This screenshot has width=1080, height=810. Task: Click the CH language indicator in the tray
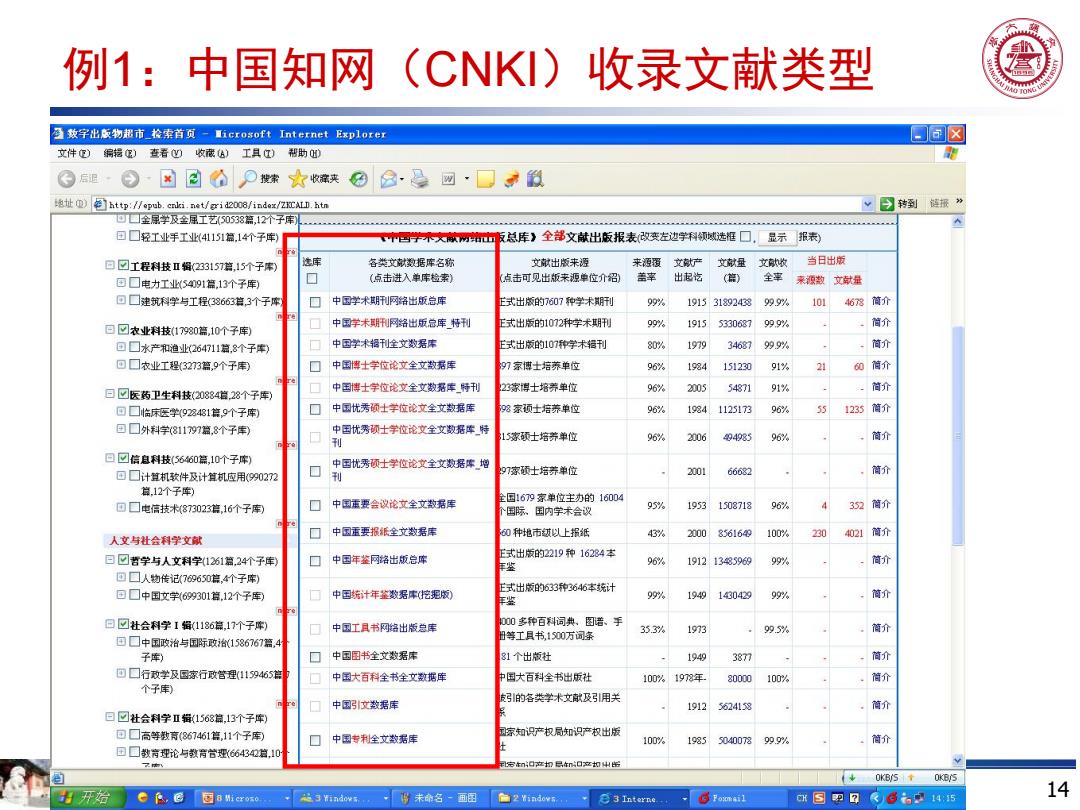(x=802, y=798)
